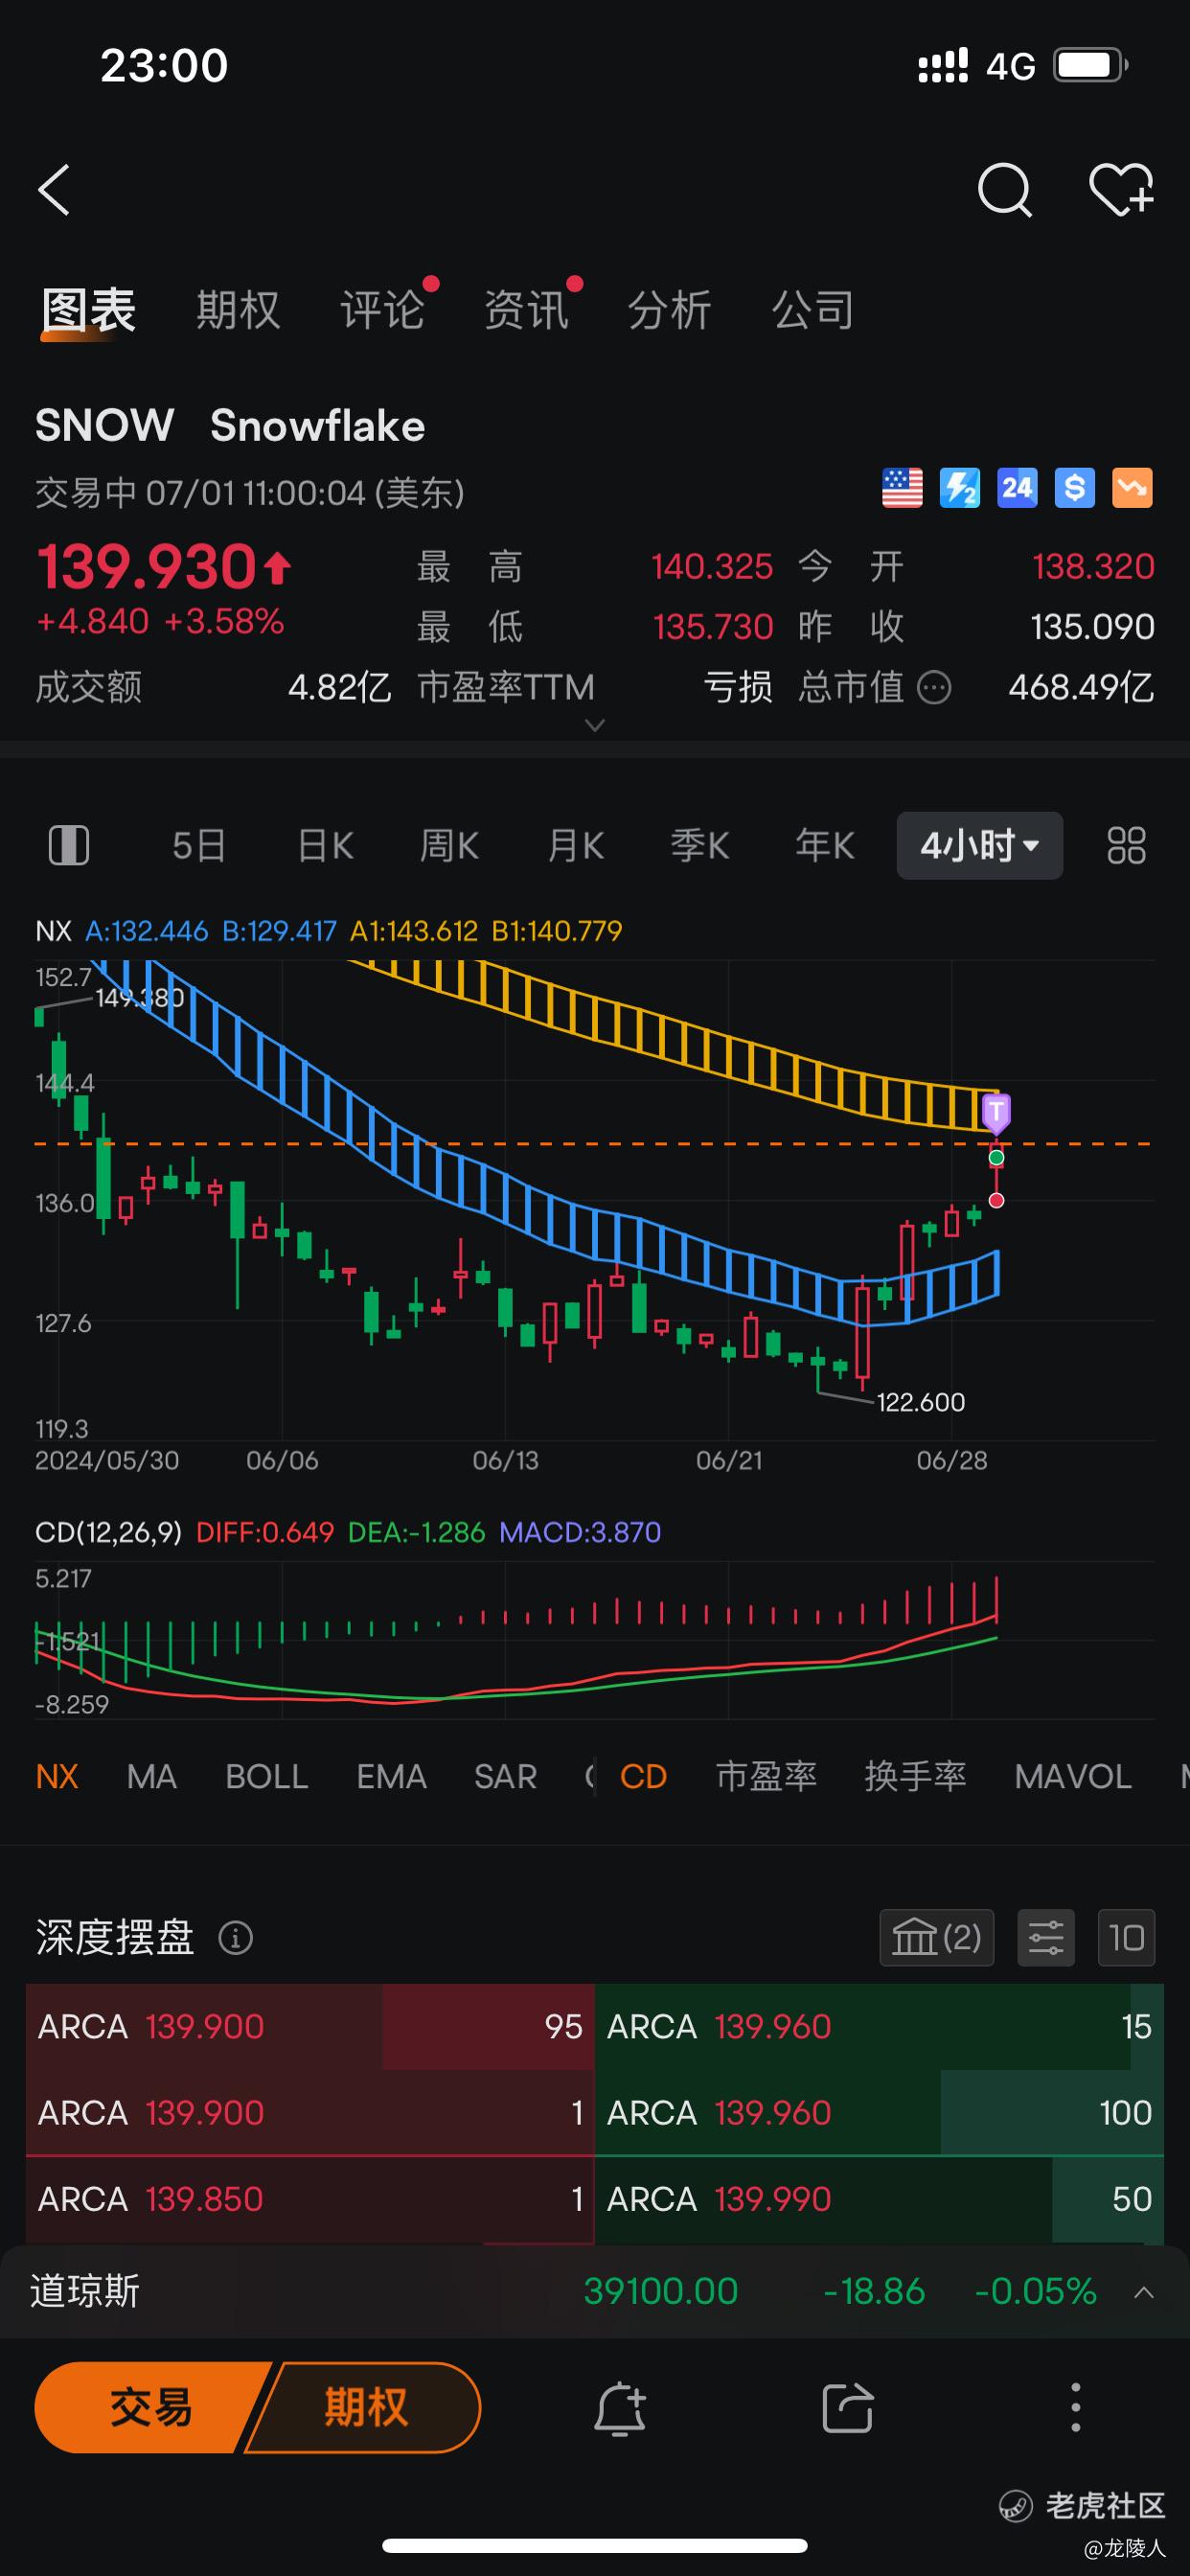Select the 市盈率 sub-indicator

coord(766,1776)
